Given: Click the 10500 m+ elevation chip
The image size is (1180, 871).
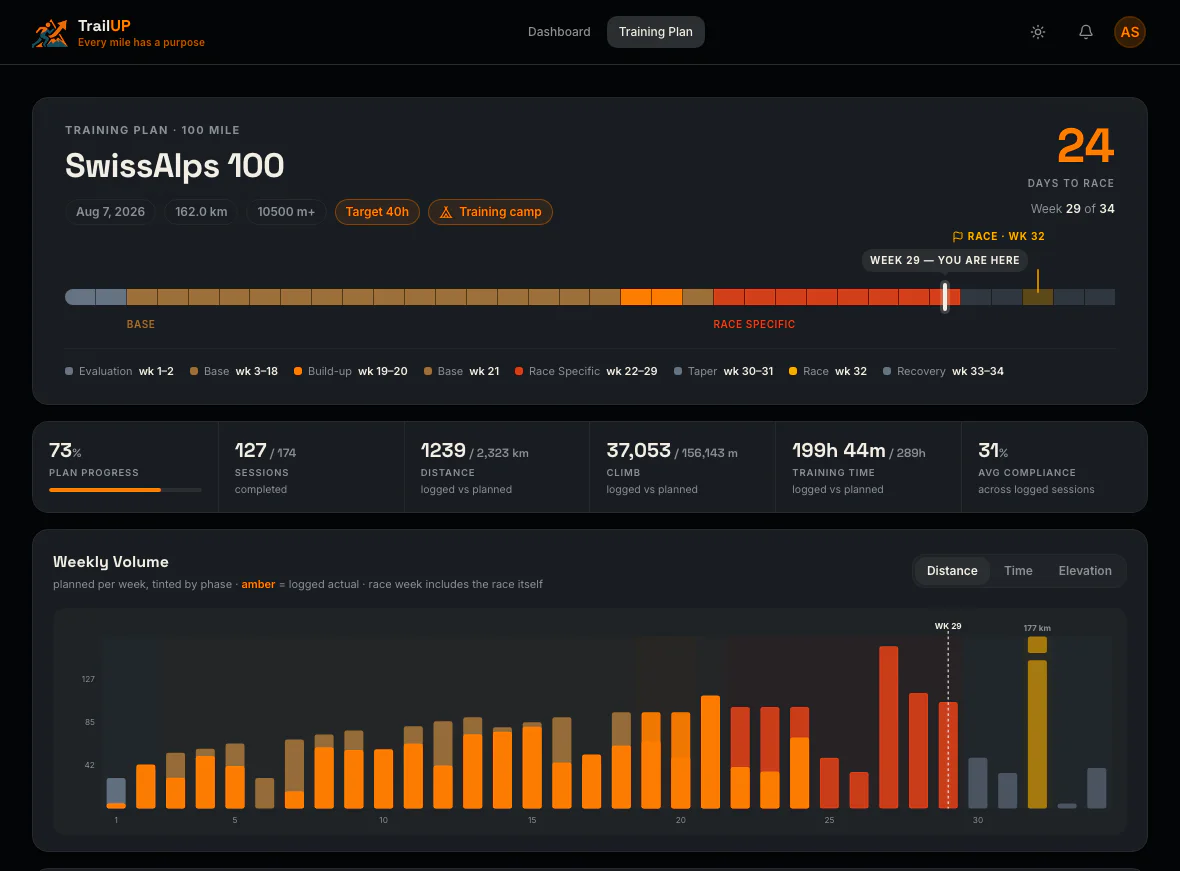Looking at the screenshot, I should click(286, 212).
